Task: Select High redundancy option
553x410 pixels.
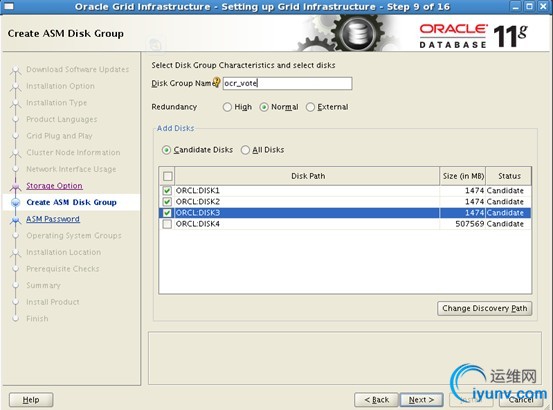Action: coord(227,107)
